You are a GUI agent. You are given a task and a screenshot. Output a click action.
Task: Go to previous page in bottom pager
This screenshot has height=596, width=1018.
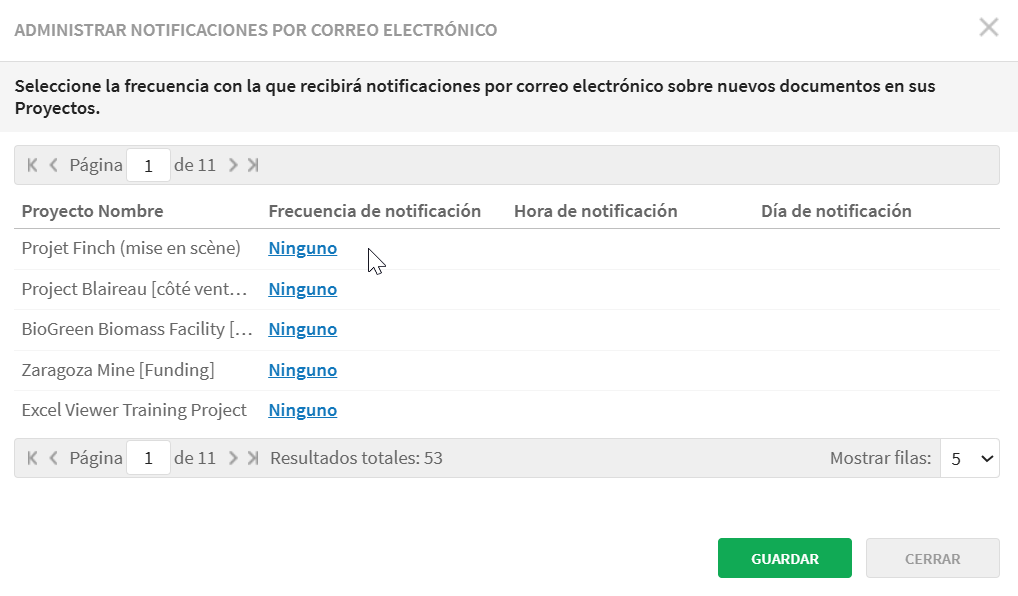[x=54, y=458]
